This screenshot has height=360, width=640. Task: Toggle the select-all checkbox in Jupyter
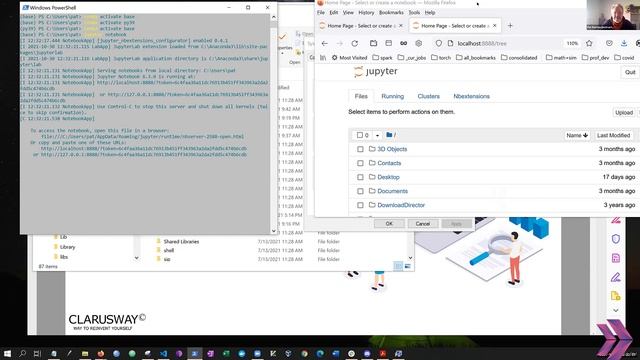[360, 135]
